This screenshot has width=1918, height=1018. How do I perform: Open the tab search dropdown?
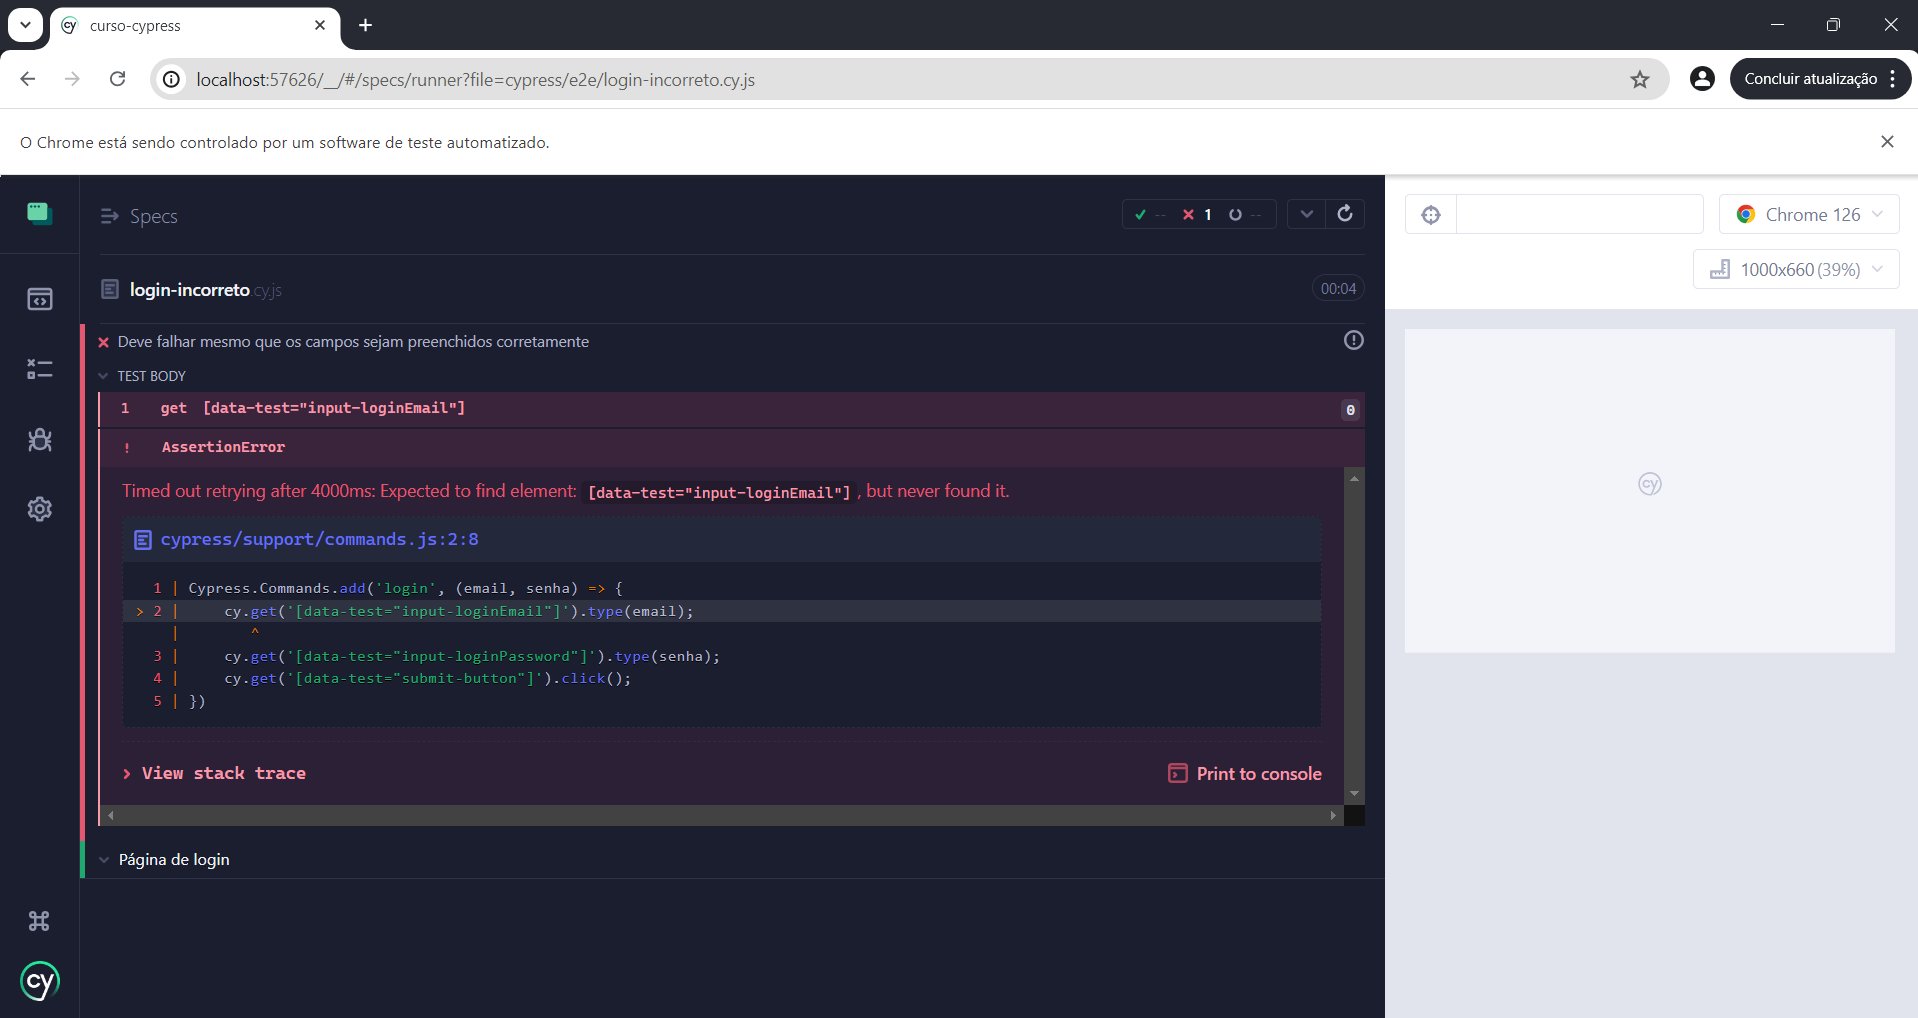tap(25, 25)
